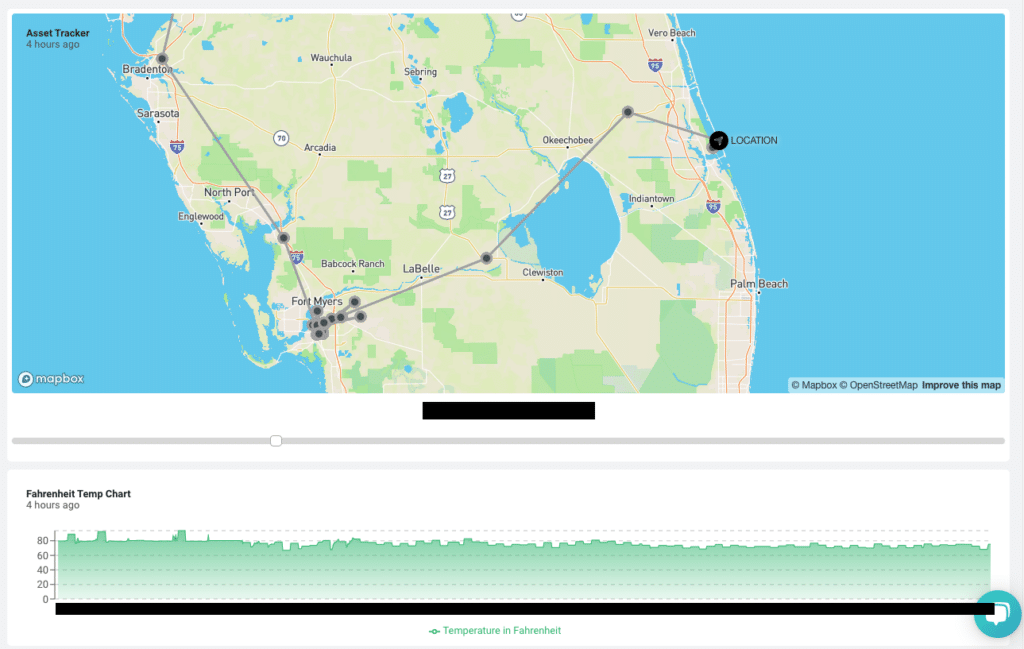Click the marker between Sarasota and Fort Myers
1024x649 pixels.
click(284, 238)
